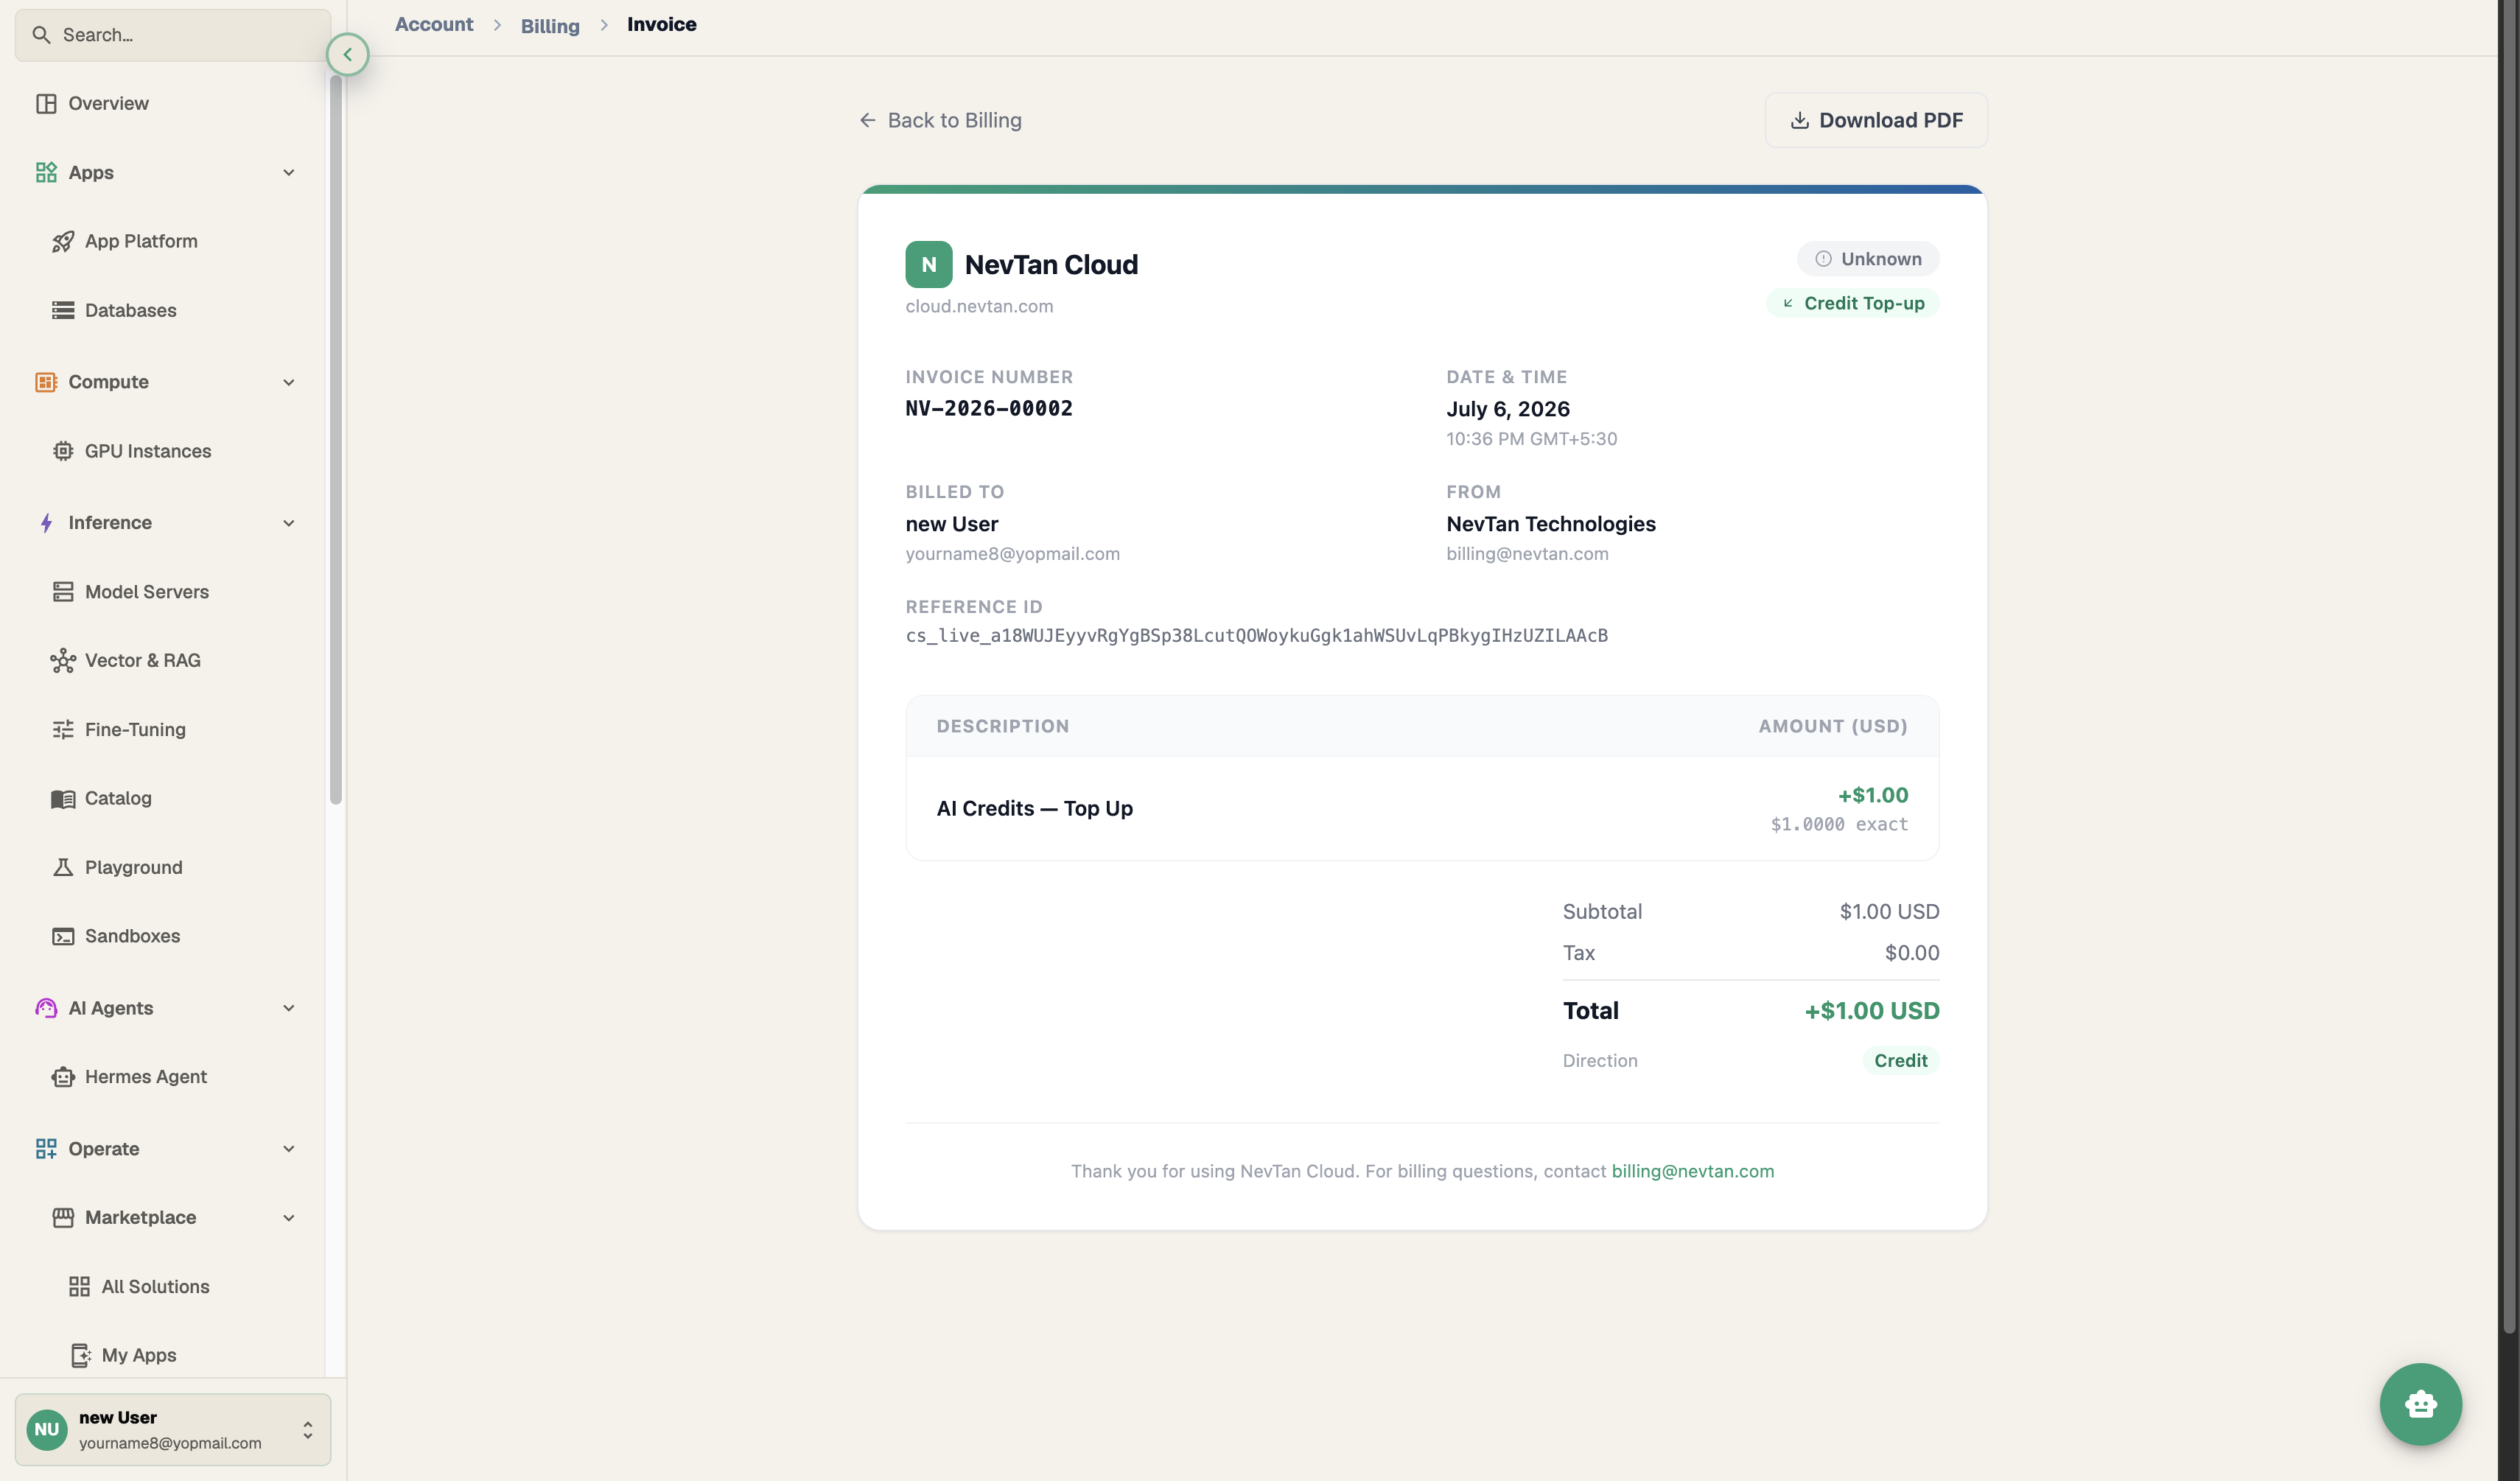The image size is (2520, 1481).
Task: Click the sidebar vertical scrollbar
Action: (336, 440)
